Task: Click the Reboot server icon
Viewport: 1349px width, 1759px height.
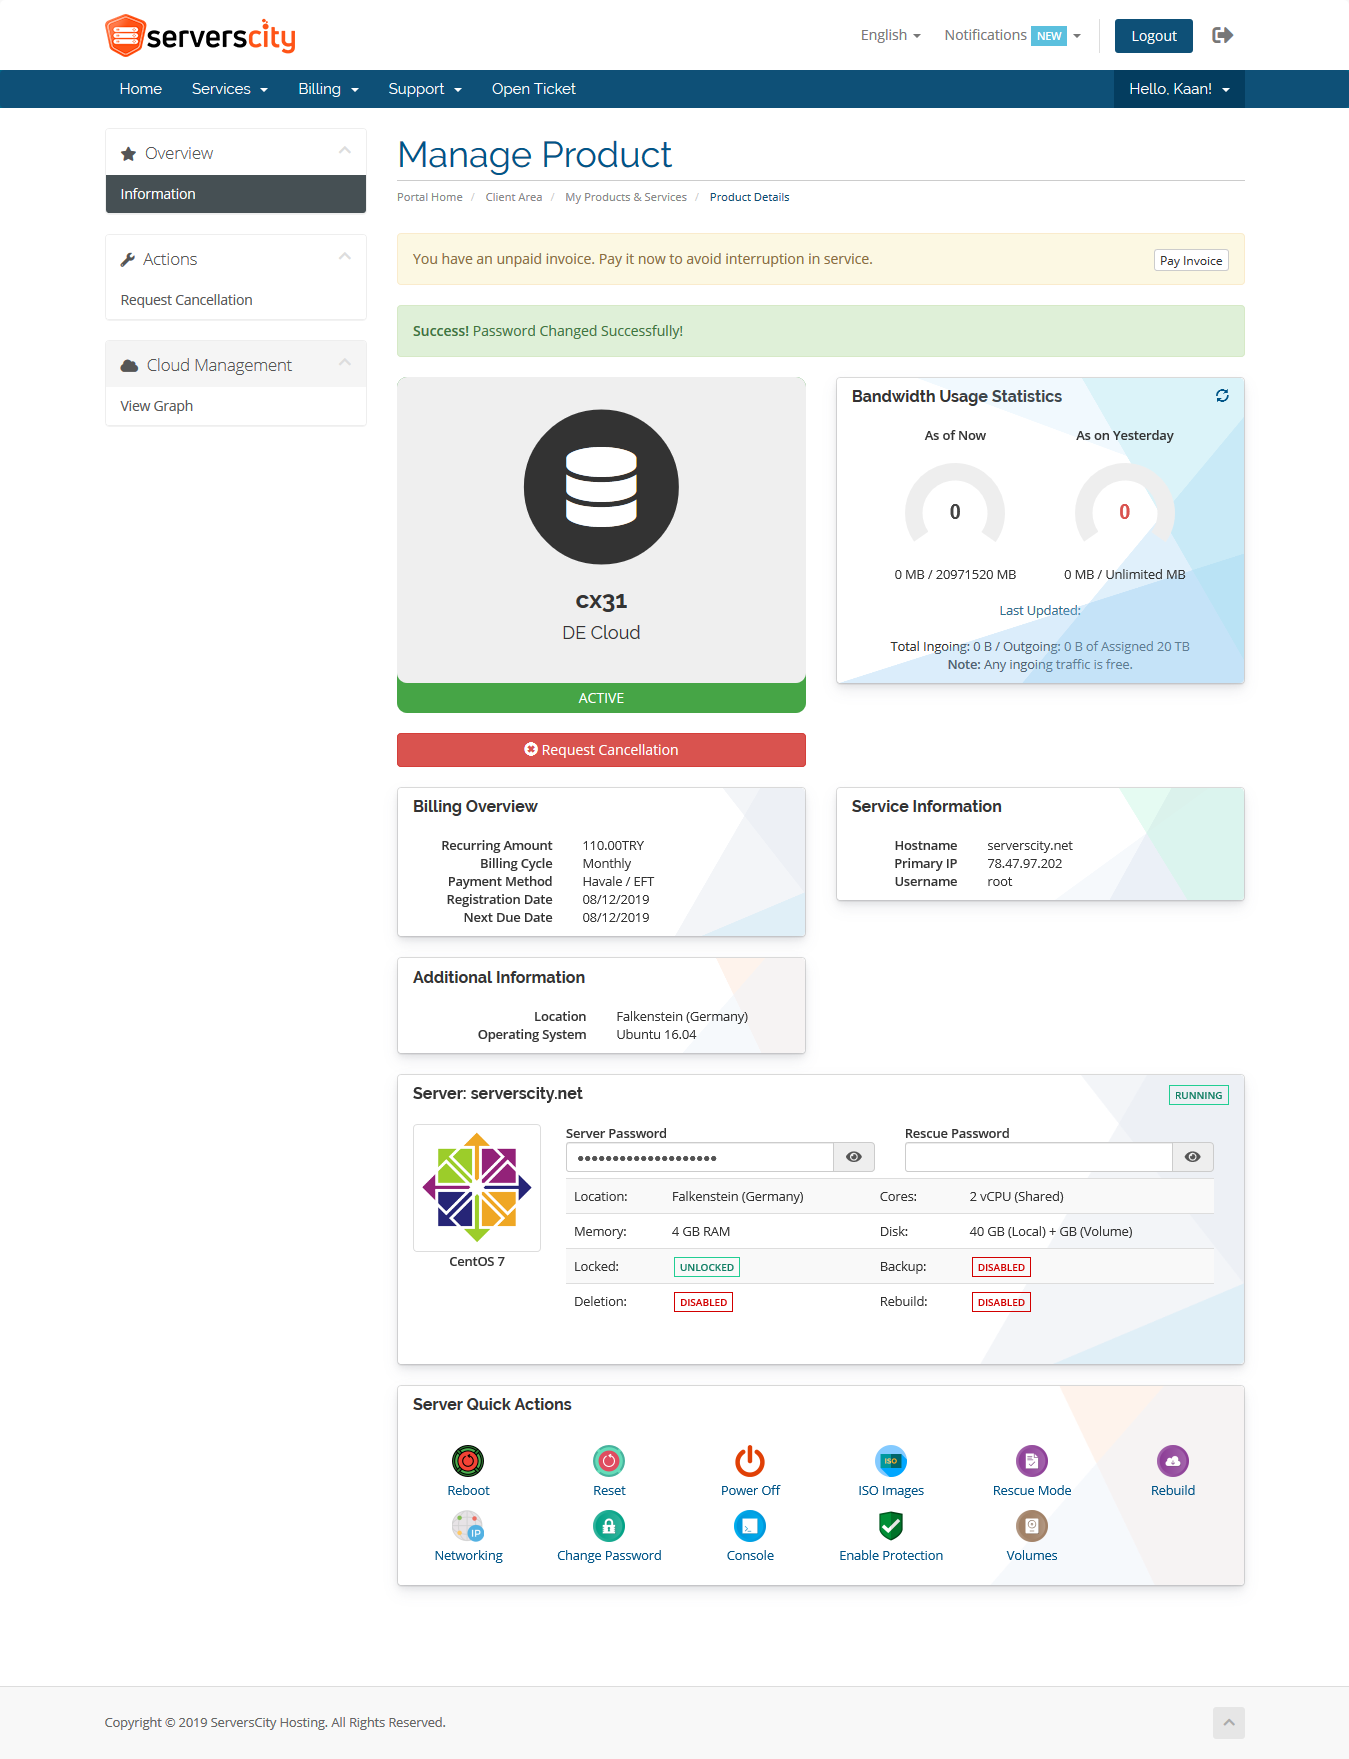Action: click(x=468, y=1461)
